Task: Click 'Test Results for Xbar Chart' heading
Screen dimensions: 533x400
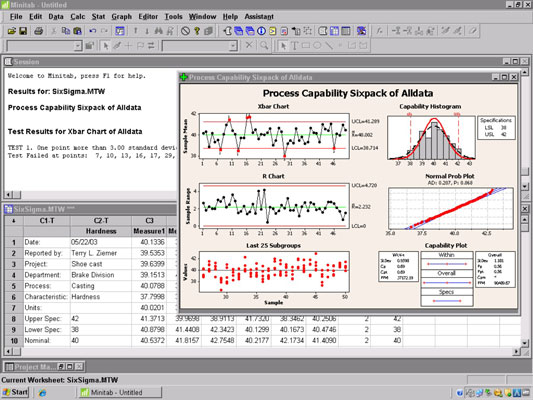Action: (x=75, y=132)
